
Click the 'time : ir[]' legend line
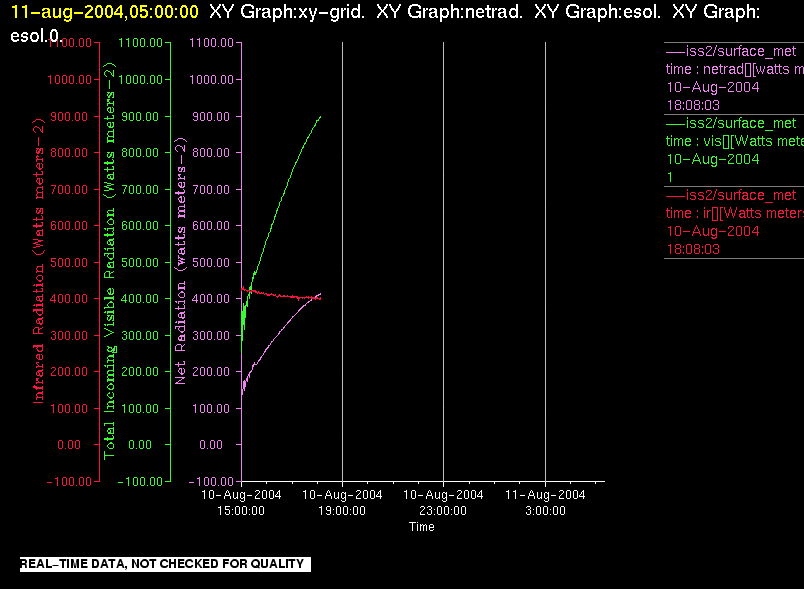pos(734,213)
